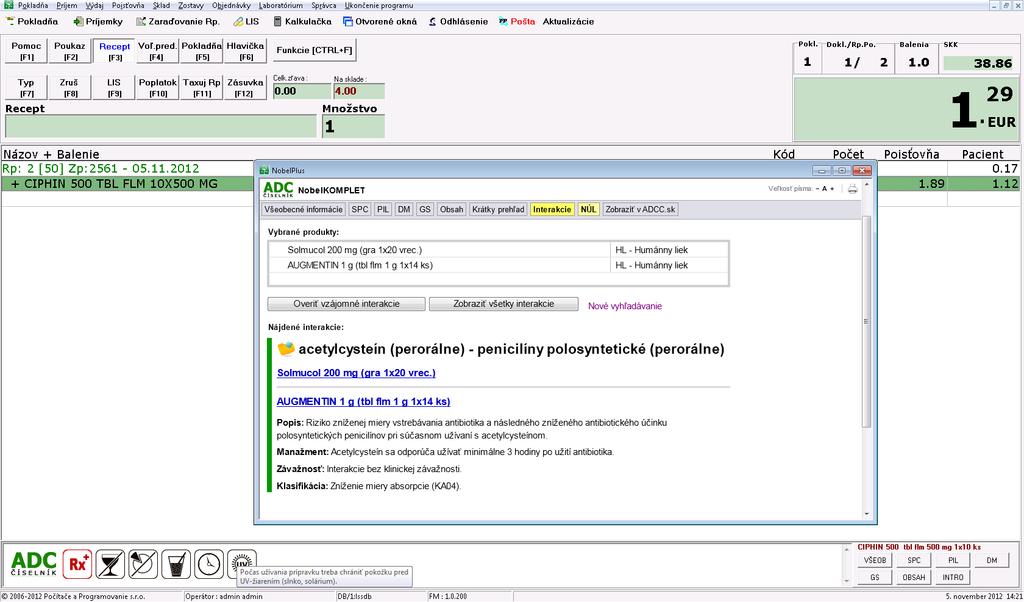The height and width of the screenshot is (602, 1024).
Task: Click the drinking glass with straw icon
Action: pos(176,563)
